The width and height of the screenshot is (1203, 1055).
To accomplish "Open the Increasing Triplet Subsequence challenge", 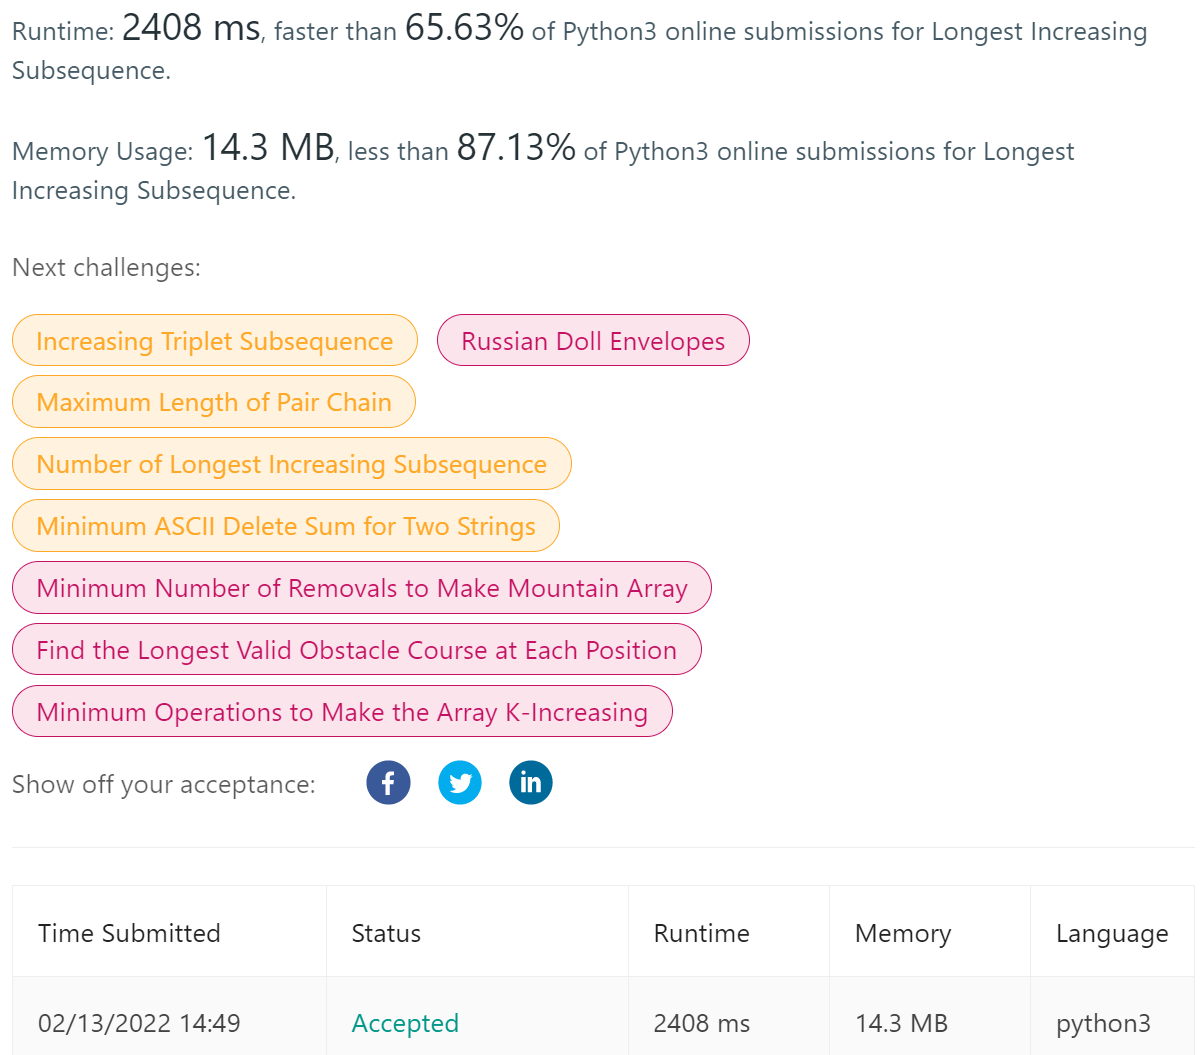I will pos(214,340).
